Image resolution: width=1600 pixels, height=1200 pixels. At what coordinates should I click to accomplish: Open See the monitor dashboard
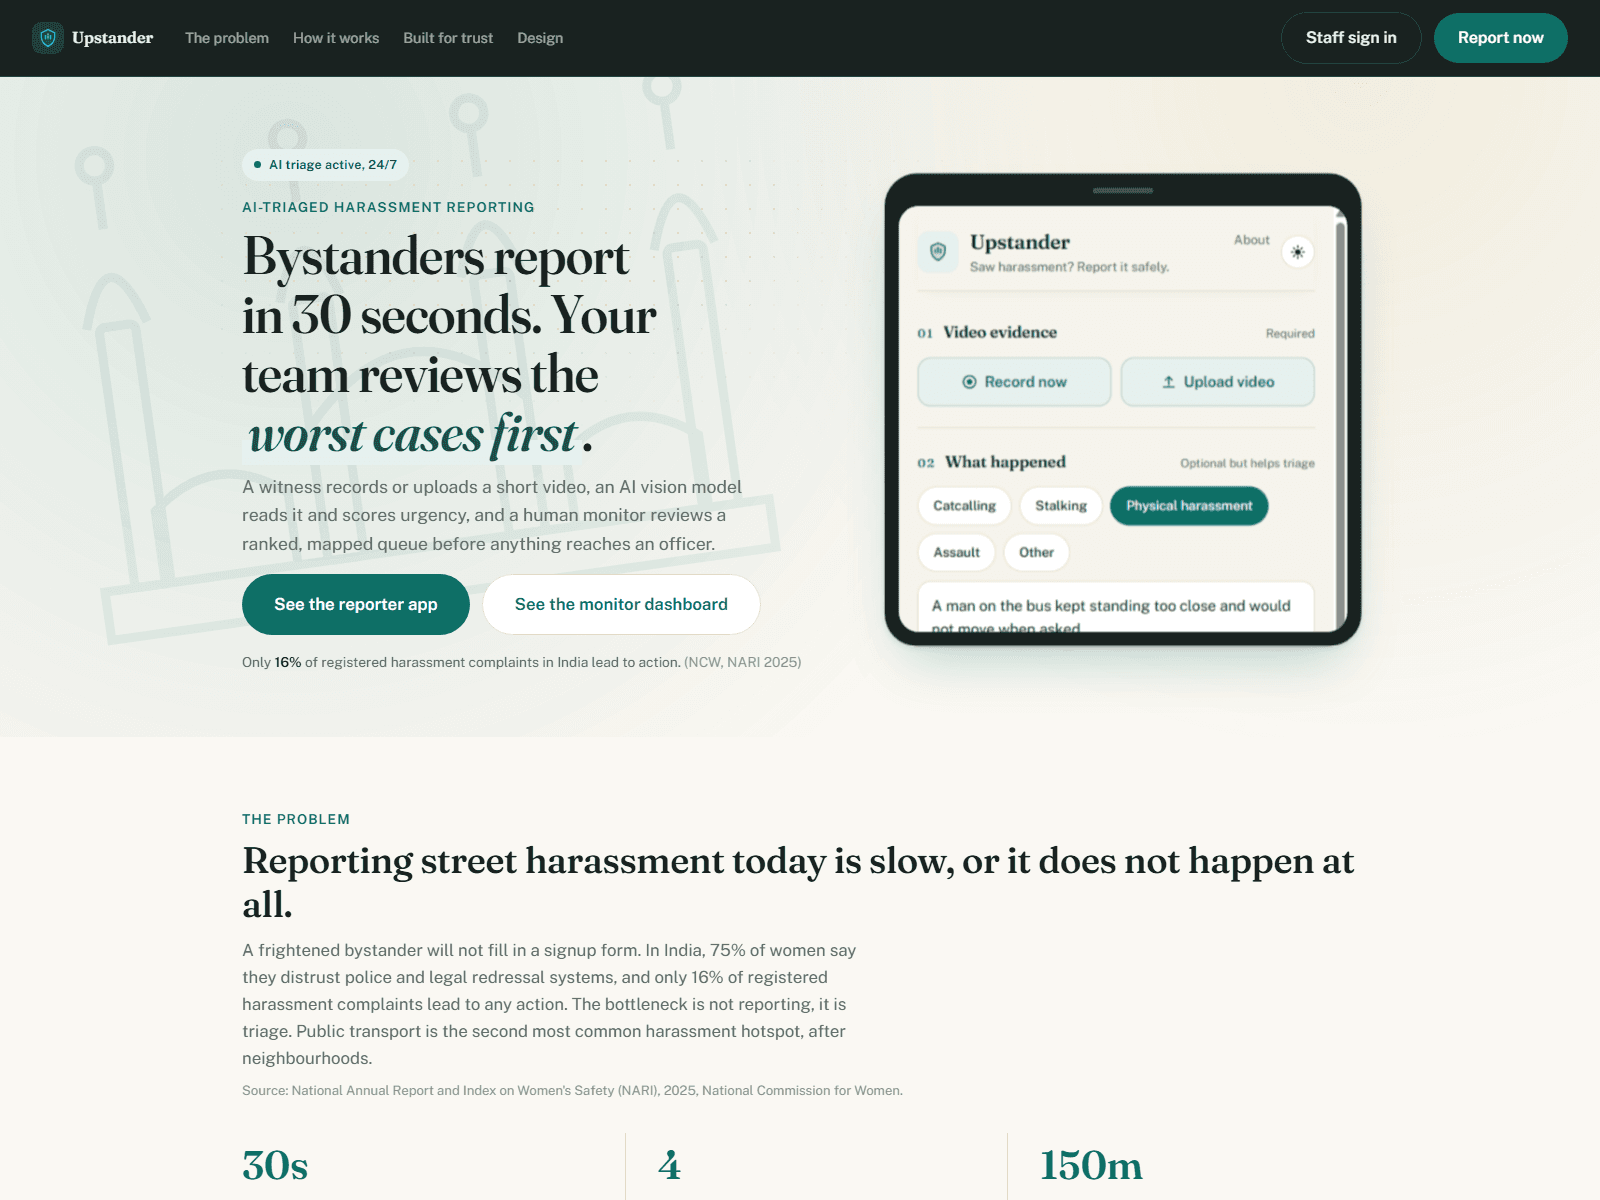621,604
